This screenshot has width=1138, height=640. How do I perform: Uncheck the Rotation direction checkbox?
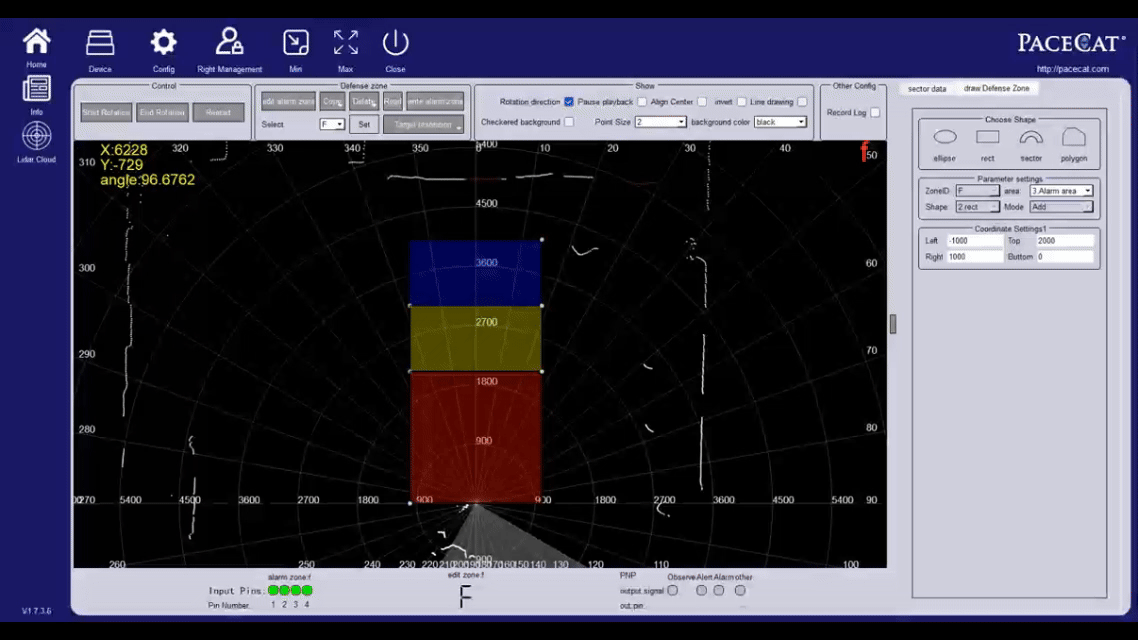click(569, 102)
